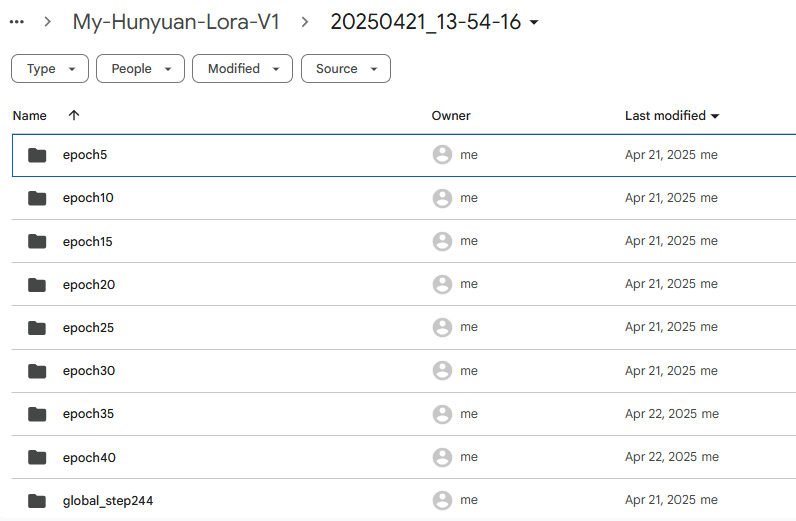Open the Type filter dropdown

(50, 69)
